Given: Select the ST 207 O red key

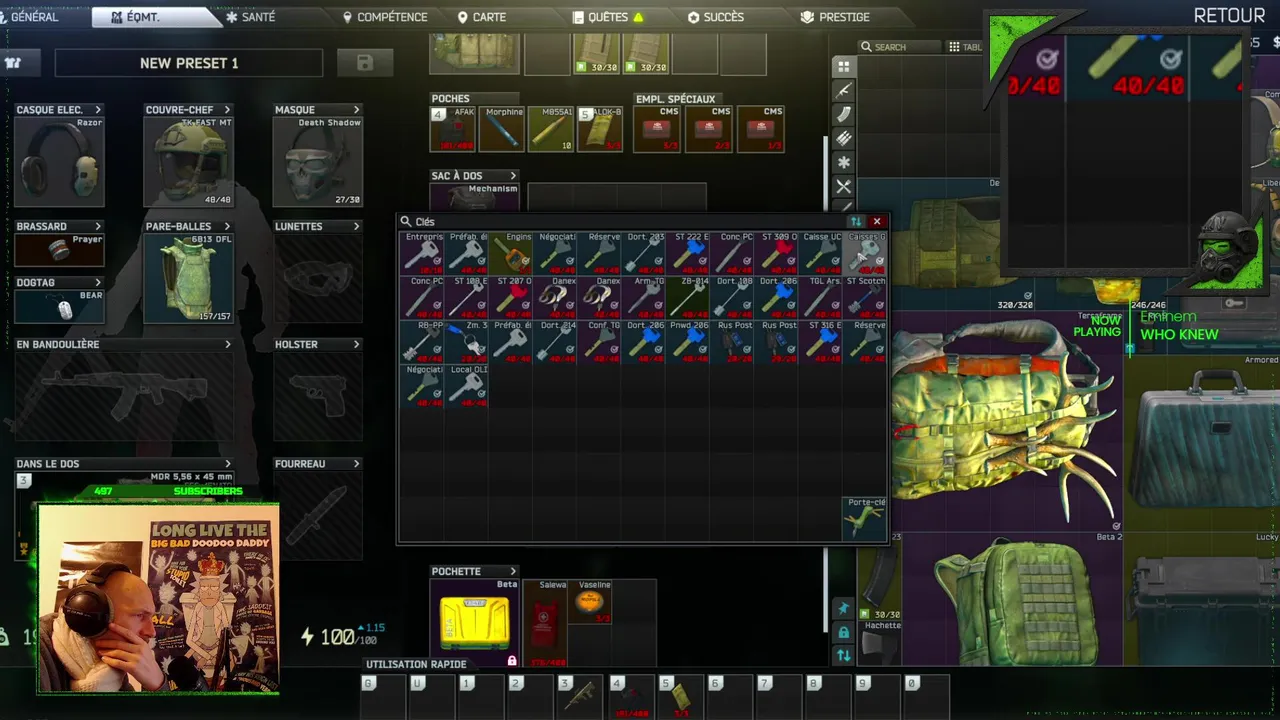Looking at the screenshot, I should pos(511,297).
